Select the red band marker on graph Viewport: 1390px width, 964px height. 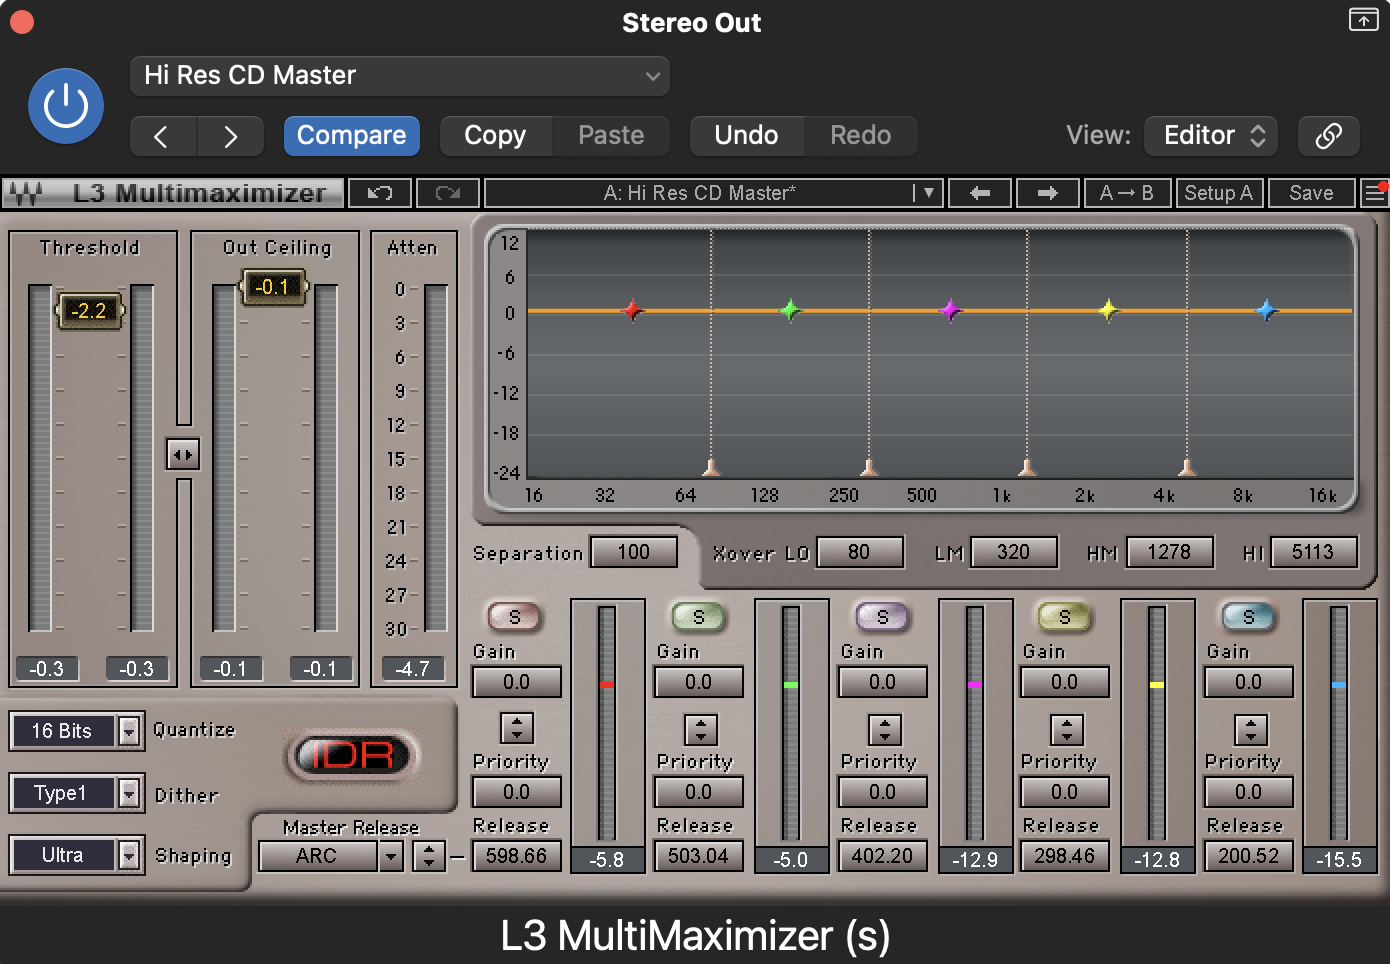coord(632,310)
